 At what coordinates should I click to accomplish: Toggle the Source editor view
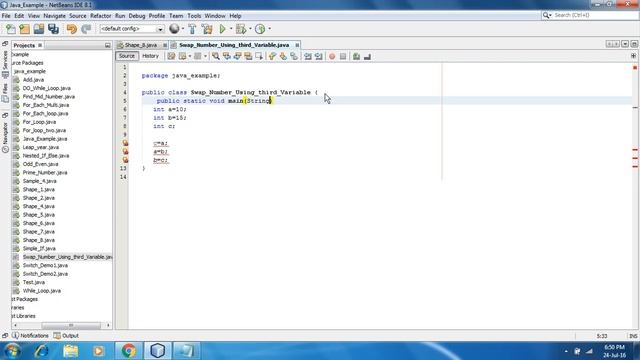[127, 56]
